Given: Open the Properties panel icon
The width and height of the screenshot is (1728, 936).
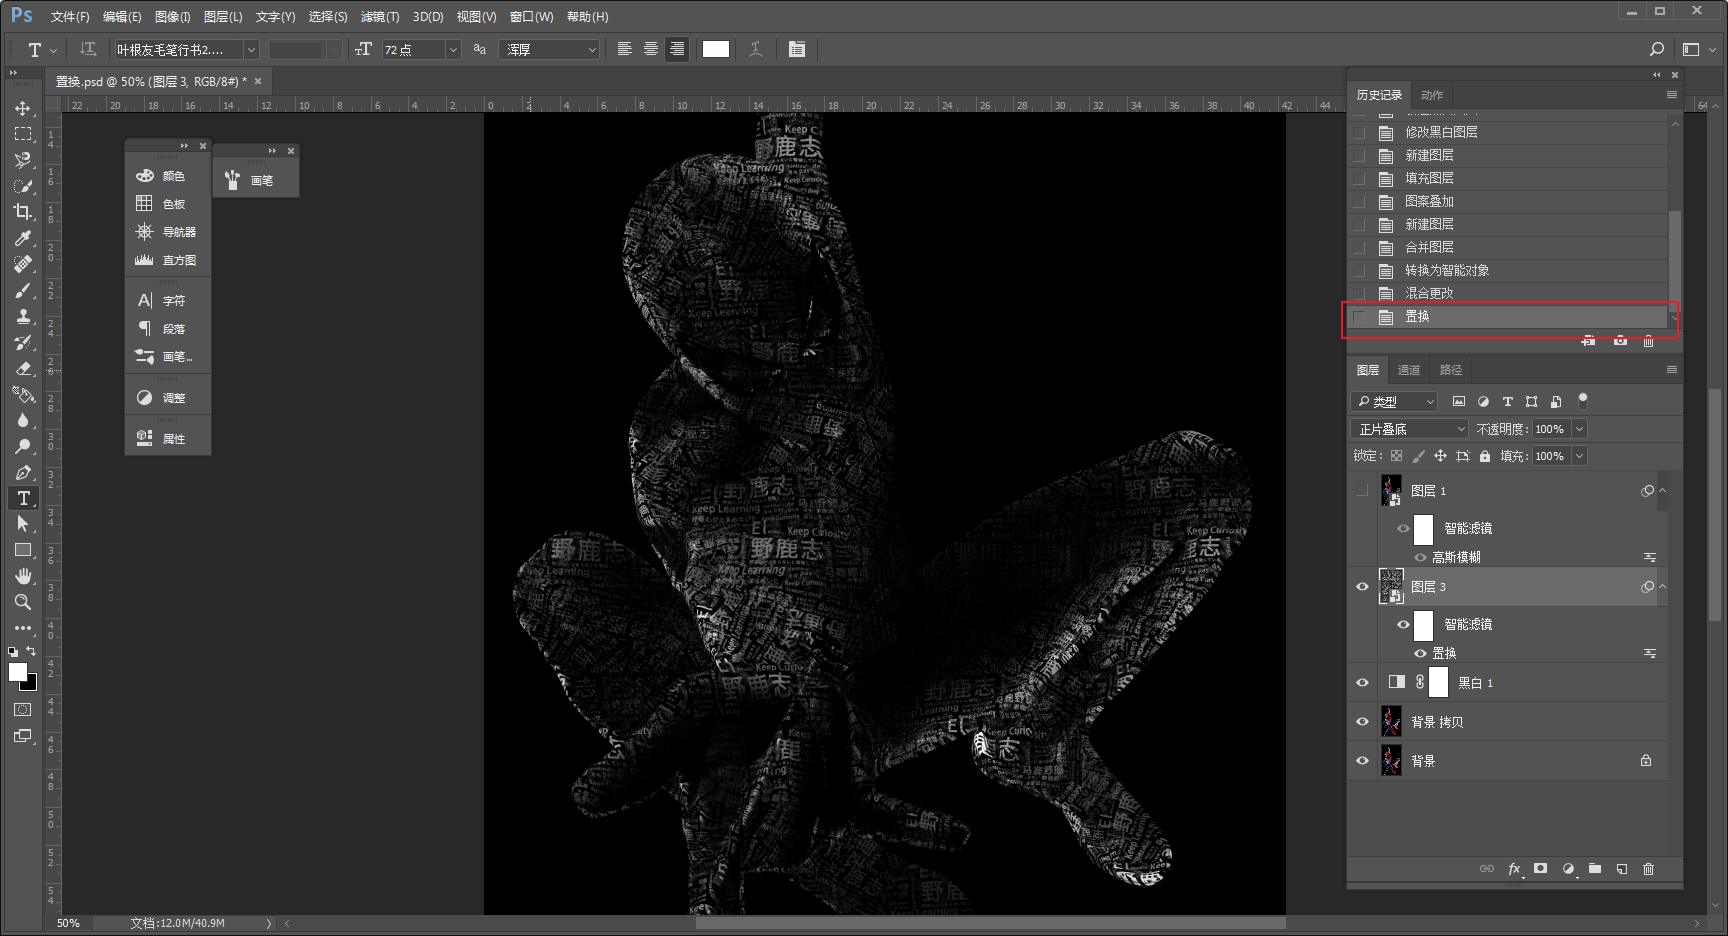Looking at the screenshot, I should [144, 438].
